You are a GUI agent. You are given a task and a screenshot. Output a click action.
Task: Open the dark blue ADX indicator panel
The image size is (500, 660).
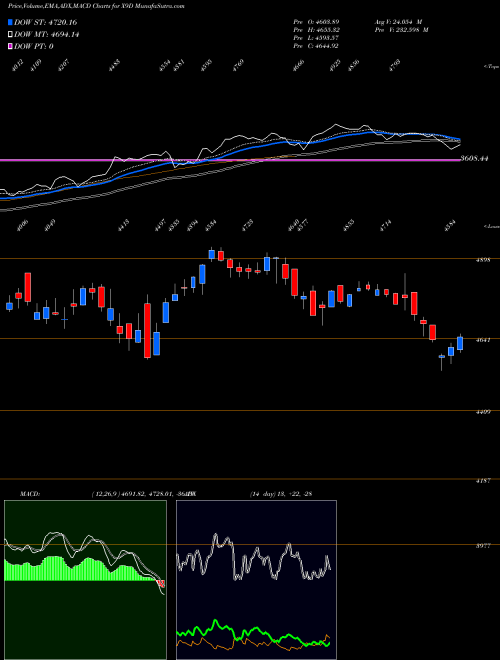[256, 580]
